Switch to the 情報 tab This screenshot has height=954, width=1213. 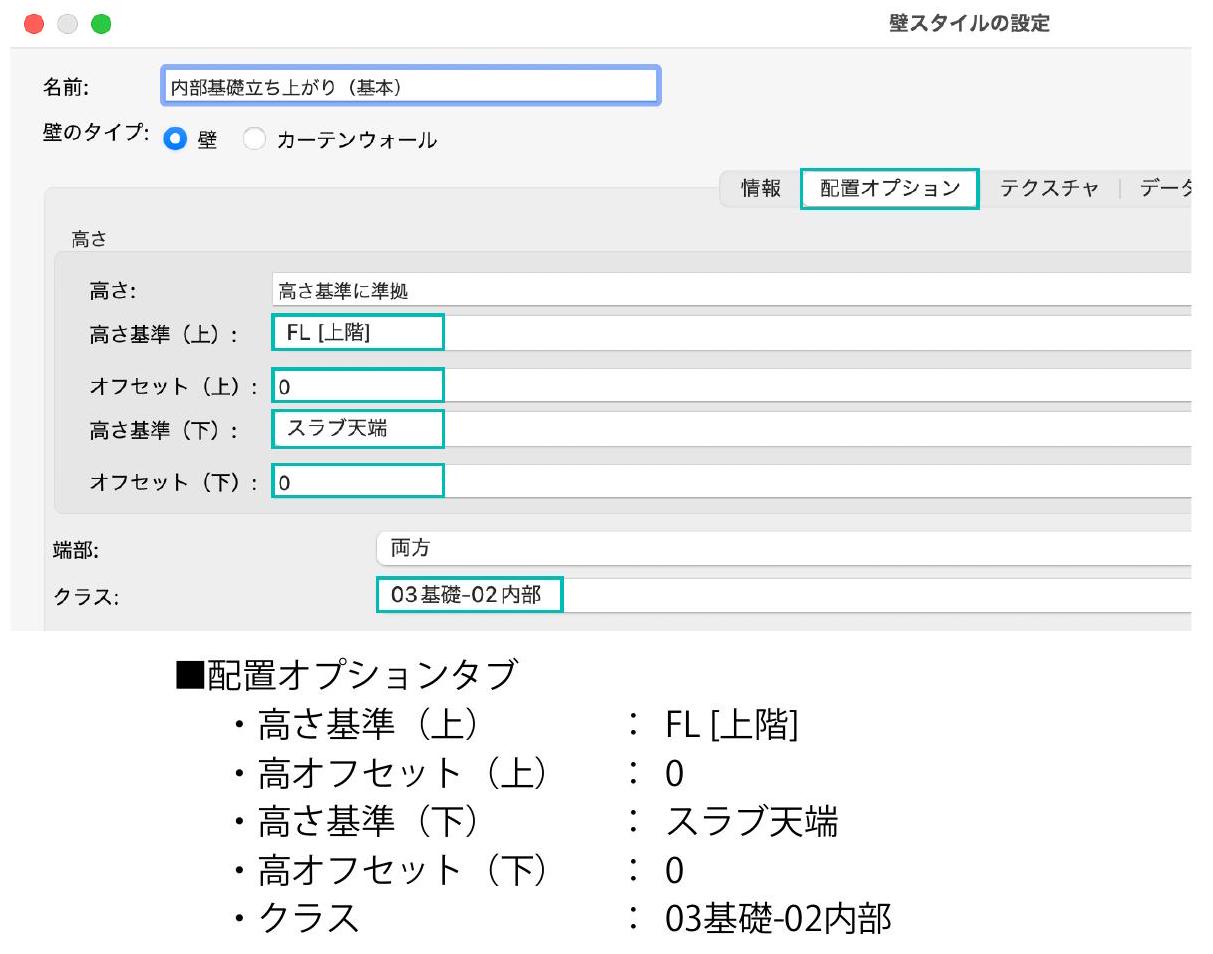[x=761, y=188]
